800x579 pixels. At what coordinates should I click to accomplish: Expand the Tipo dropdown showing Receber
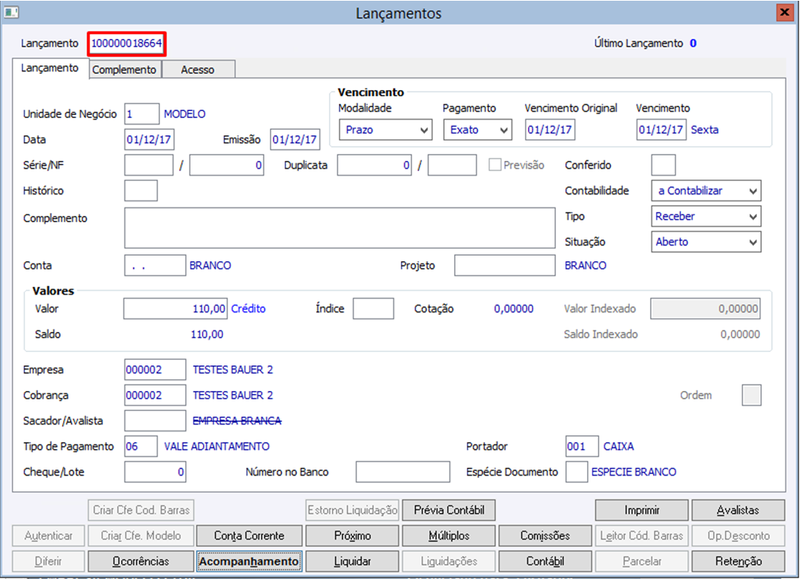point(706,216)
